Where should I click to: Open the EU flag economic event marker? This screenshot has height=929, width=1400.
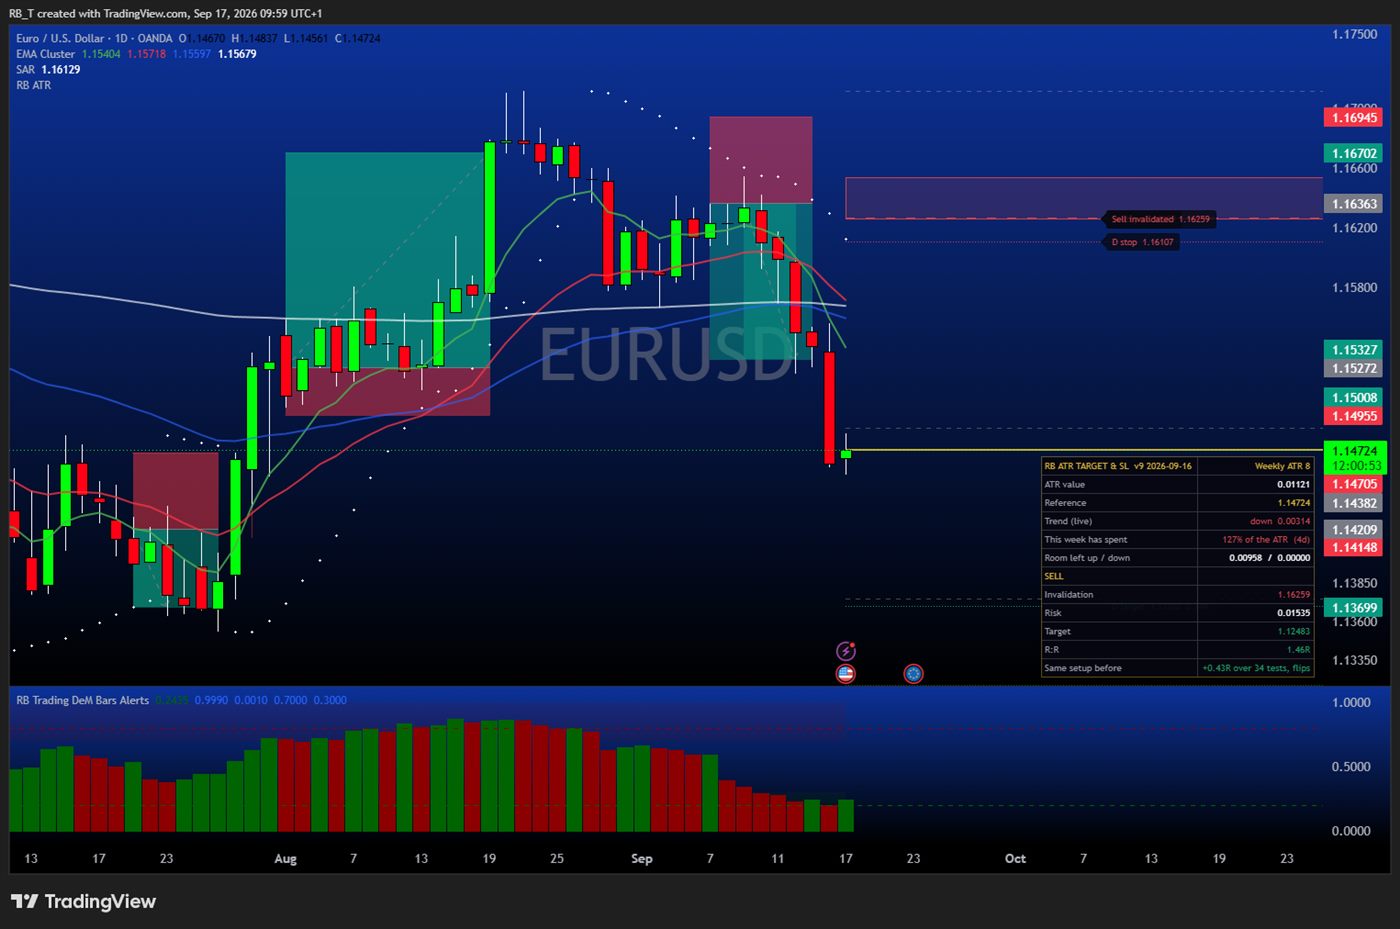[x=913, y=673]
